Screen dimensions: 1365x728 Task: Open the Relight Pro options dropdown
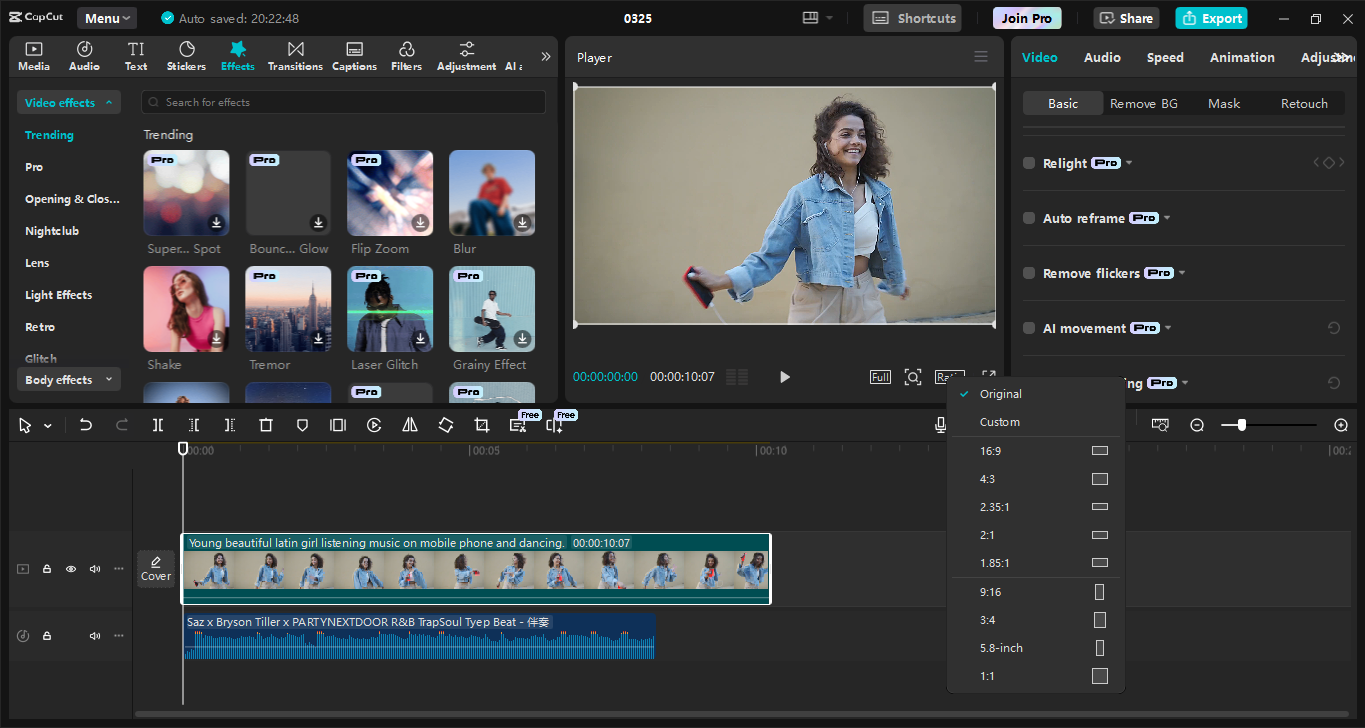(1129, 162)
